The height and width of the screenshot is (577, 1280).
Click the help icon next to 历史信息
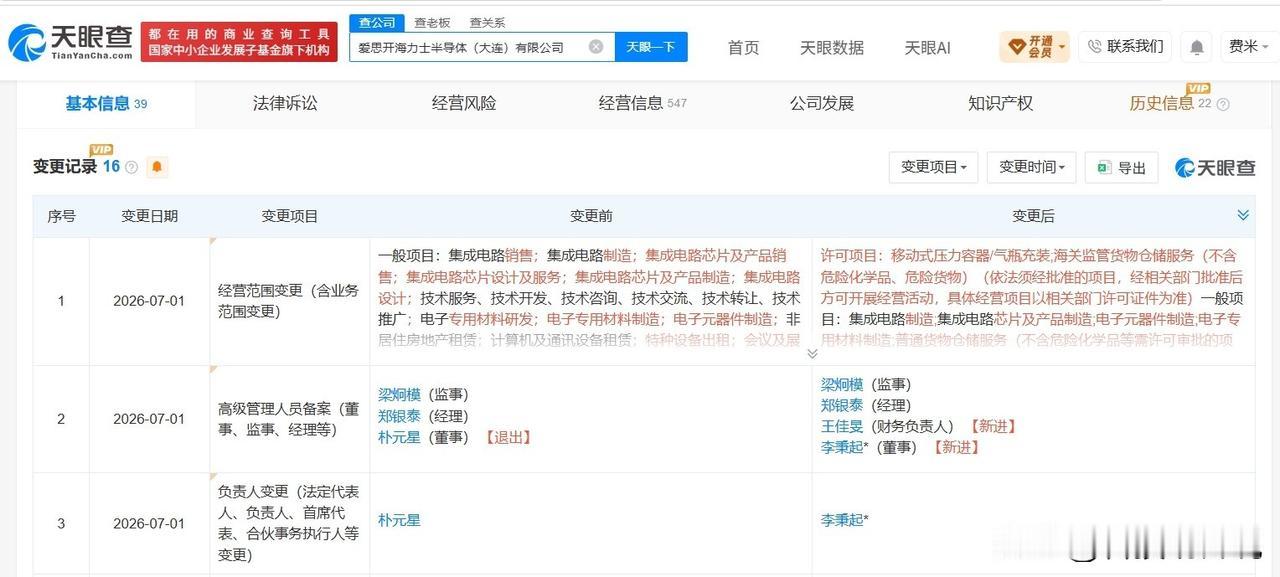point(1222,104)
